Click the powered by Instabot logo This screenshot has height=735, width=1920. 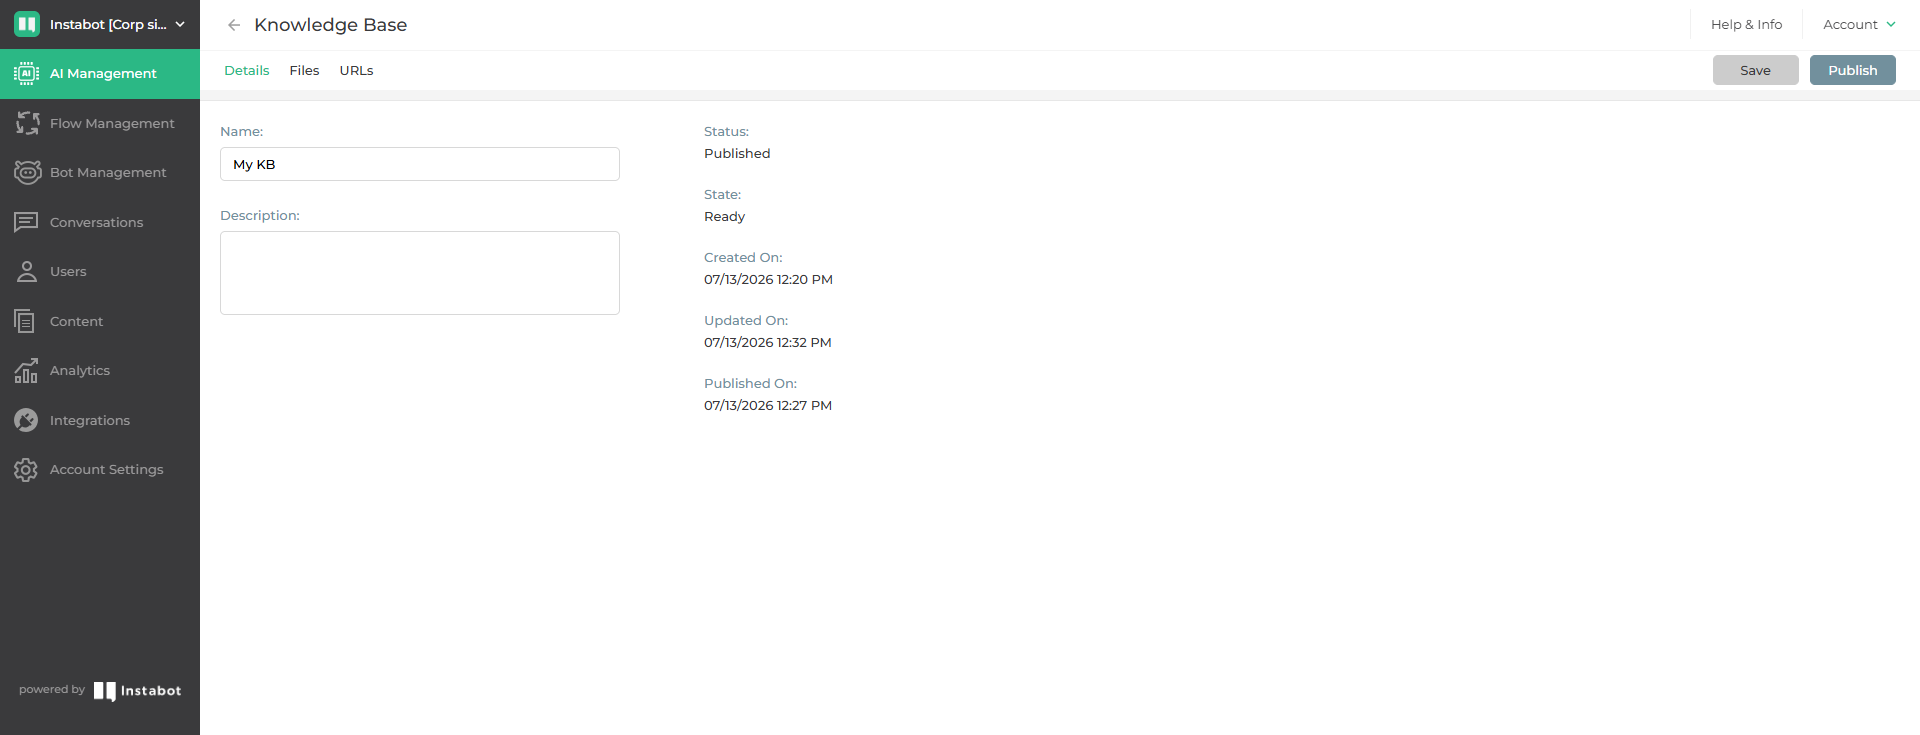[x=137, y=691]
